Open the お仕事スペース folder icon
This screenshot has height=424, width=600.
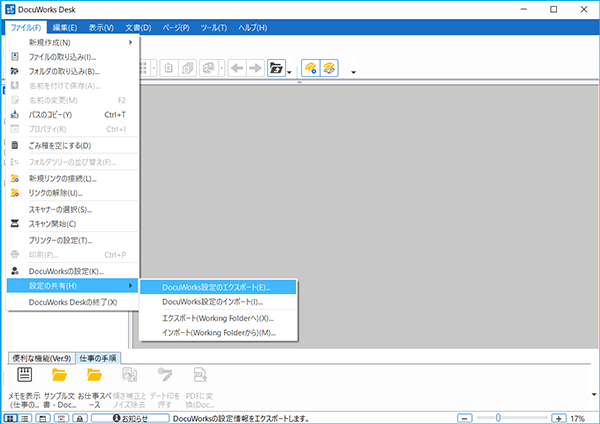[x=95, y=375]
